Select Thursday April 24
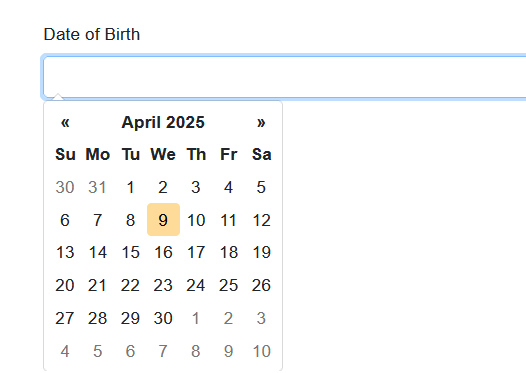The height and width of the screenshot is (373, 526). [x=196, y=285]
